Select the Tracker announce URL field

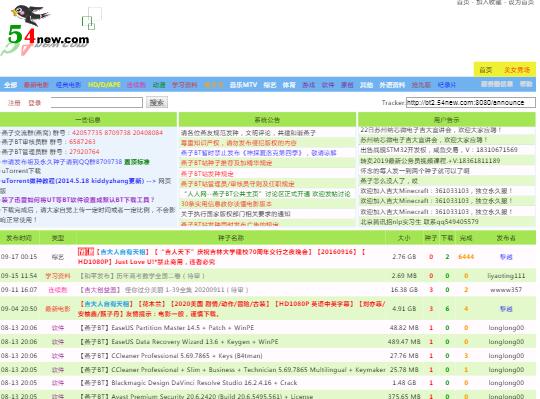click(x=471, y=102)
